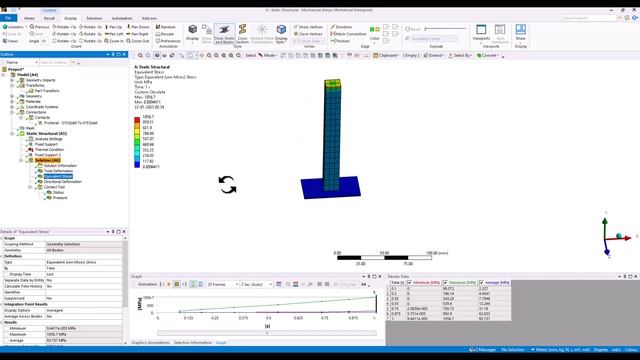
Task: Click the Angle value field
Action: (44, 41)
